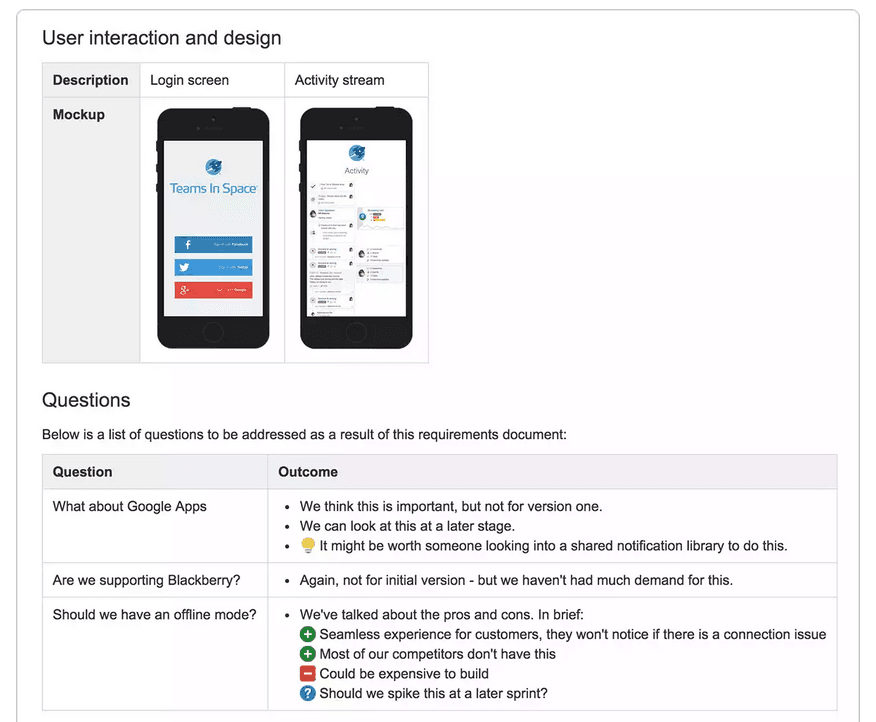Select Should we have an offline mode? cell
This screenshot has height=722, width=876.
(x=154, y=614)
